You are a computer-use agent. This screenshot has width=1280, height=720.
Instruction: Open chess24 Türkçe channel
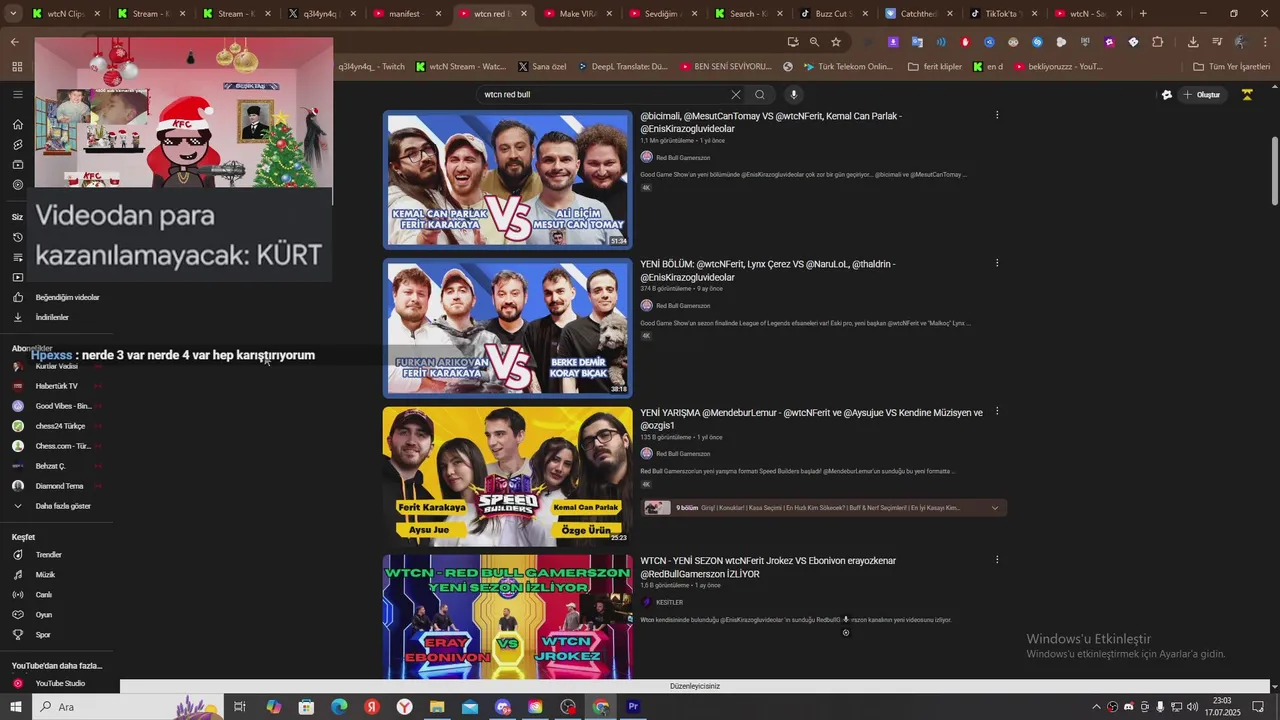[56, 426]
